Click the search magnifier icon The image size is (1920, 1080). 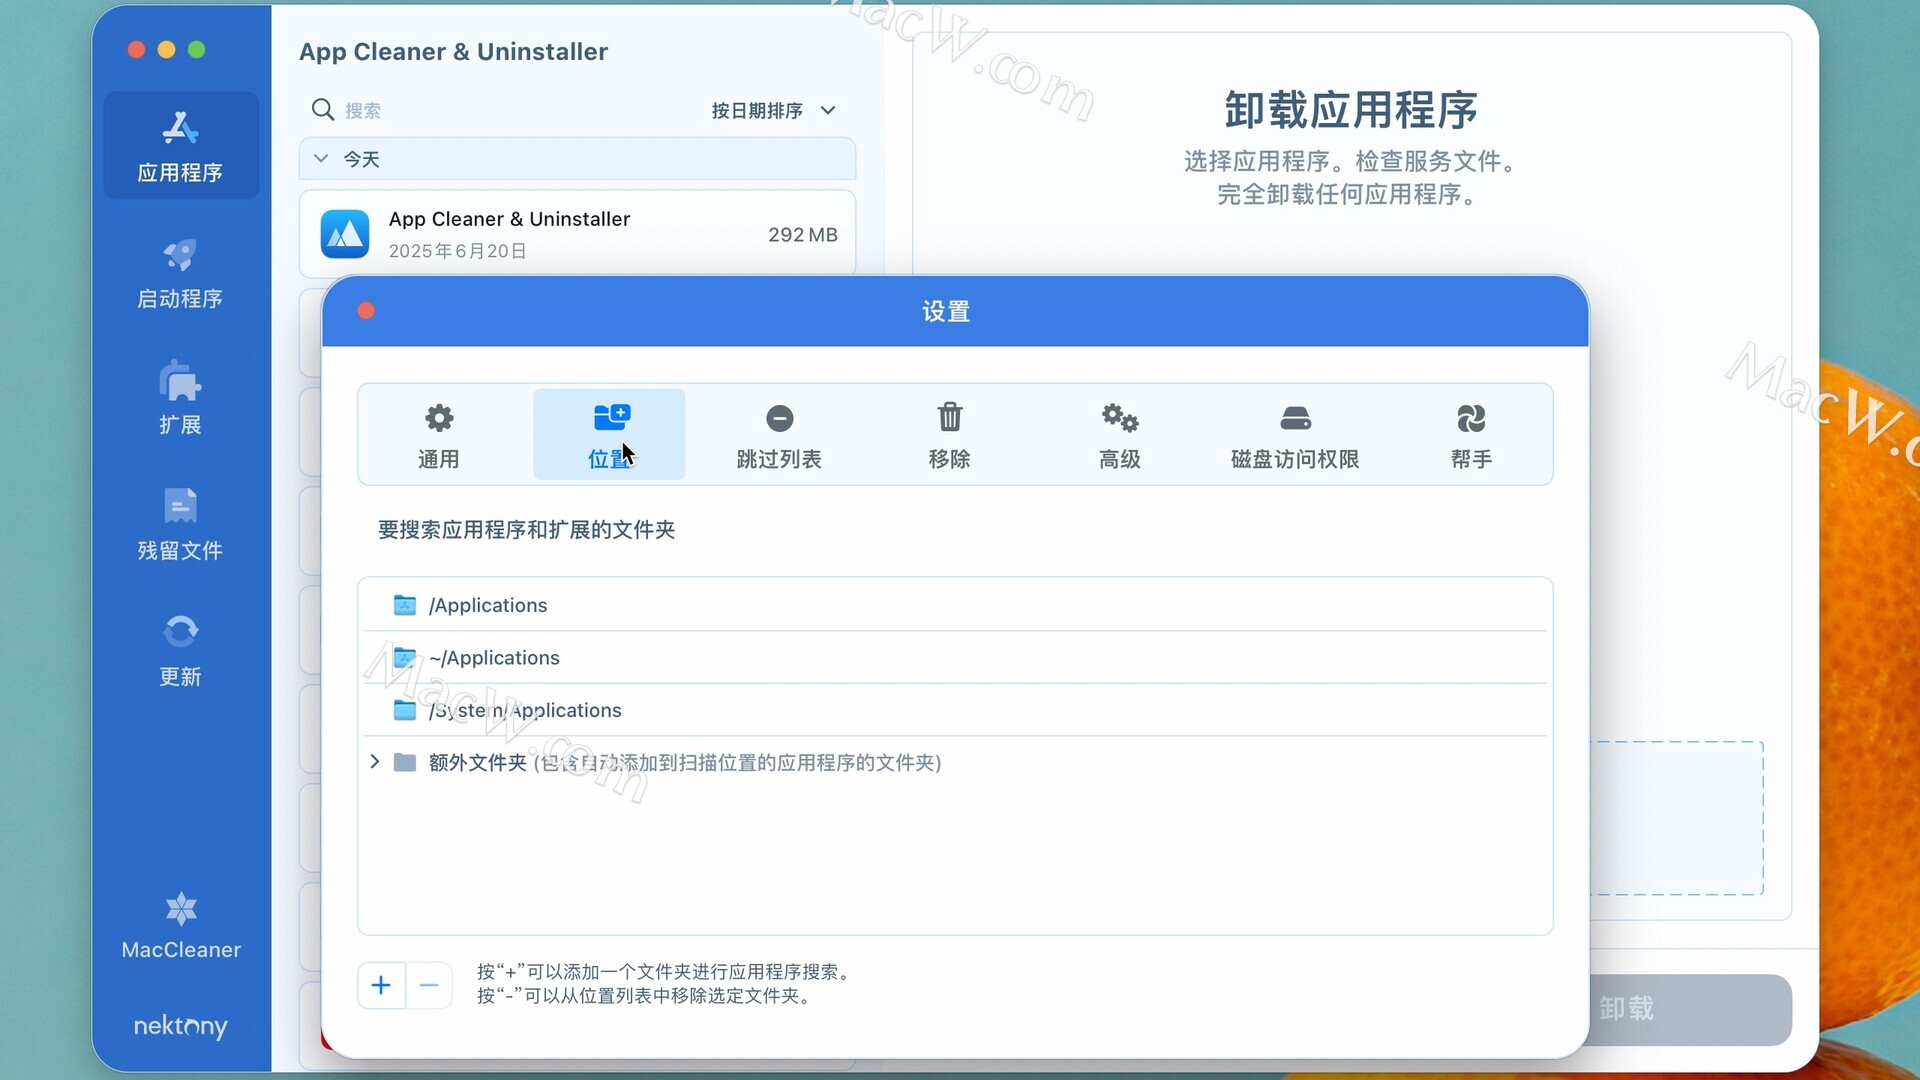(x=322, y=109)
